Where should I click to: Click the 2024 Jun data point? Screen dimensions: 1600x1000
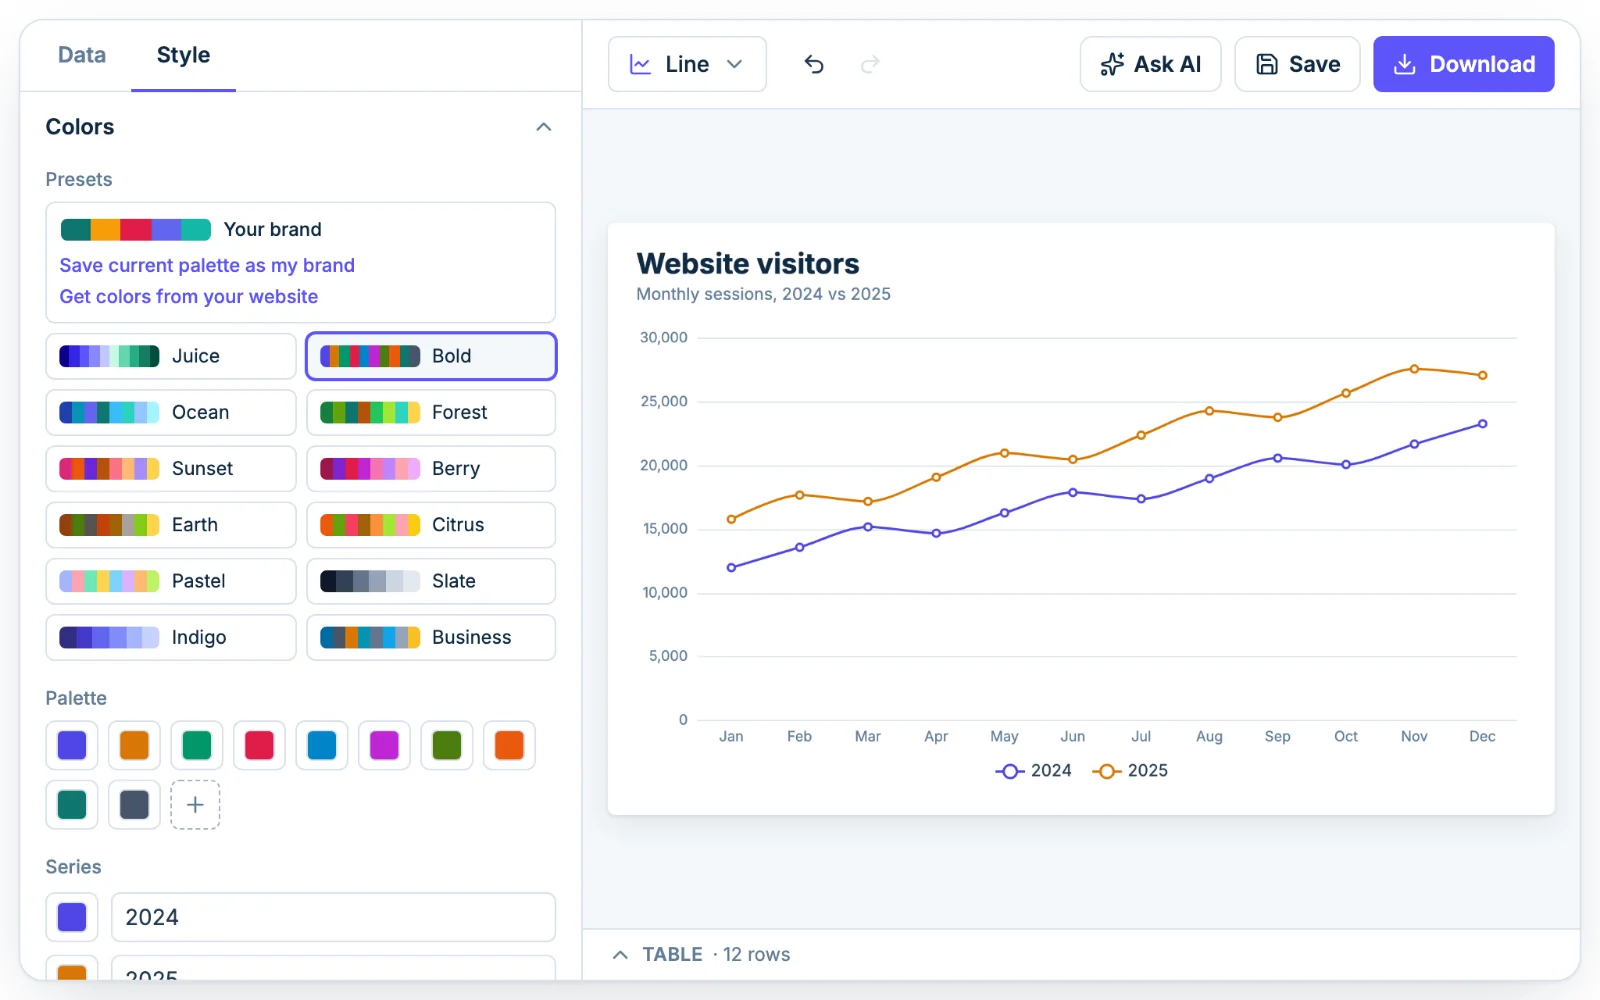1073,492
